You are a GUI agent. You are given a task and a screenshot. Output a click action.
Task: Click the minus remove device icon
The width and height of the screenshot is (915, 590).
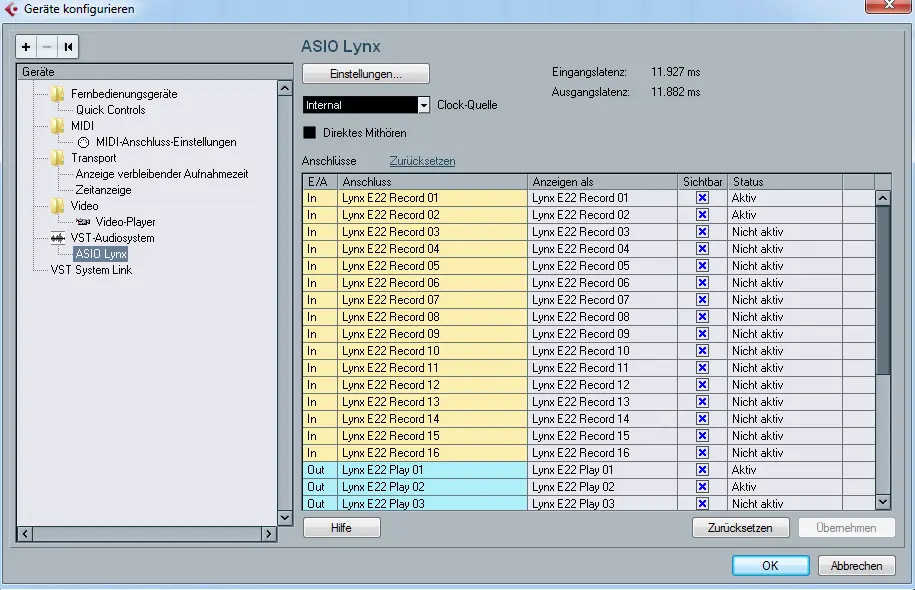47,47
